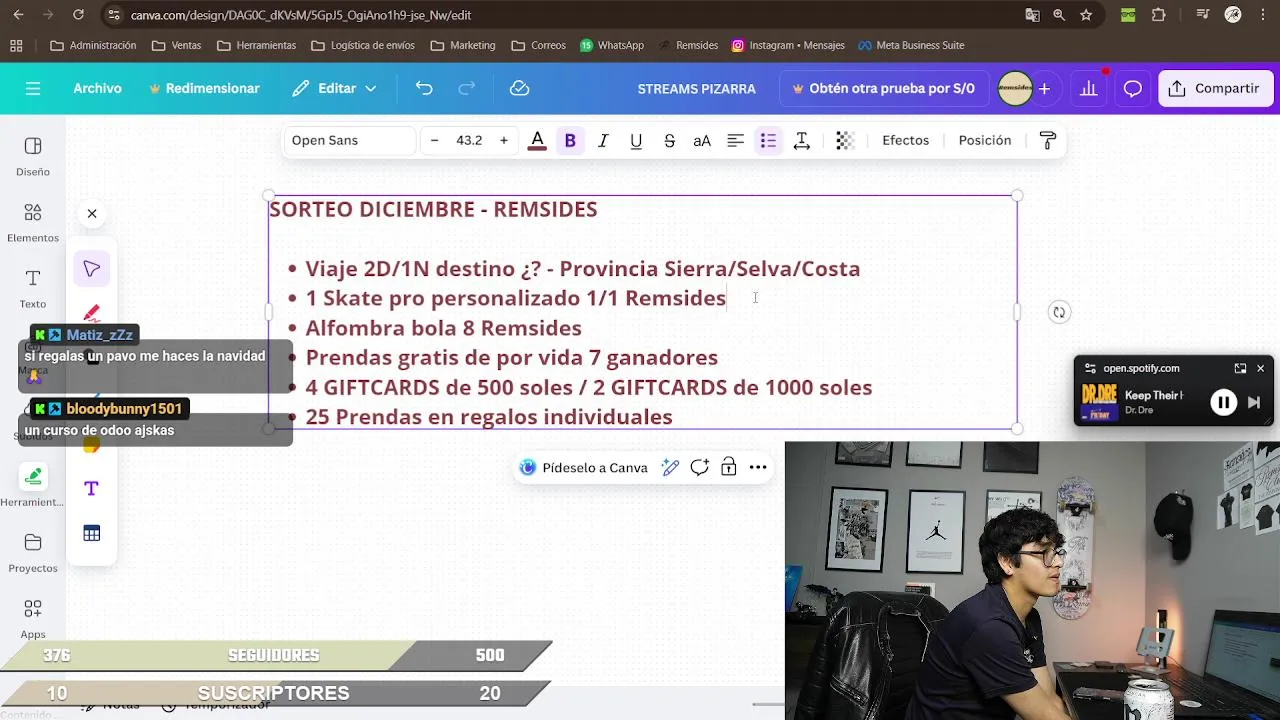The height and width of the screenshot is (720, 1280).
Task: Open the Redimensionar option
Action: tap(204, 88)
